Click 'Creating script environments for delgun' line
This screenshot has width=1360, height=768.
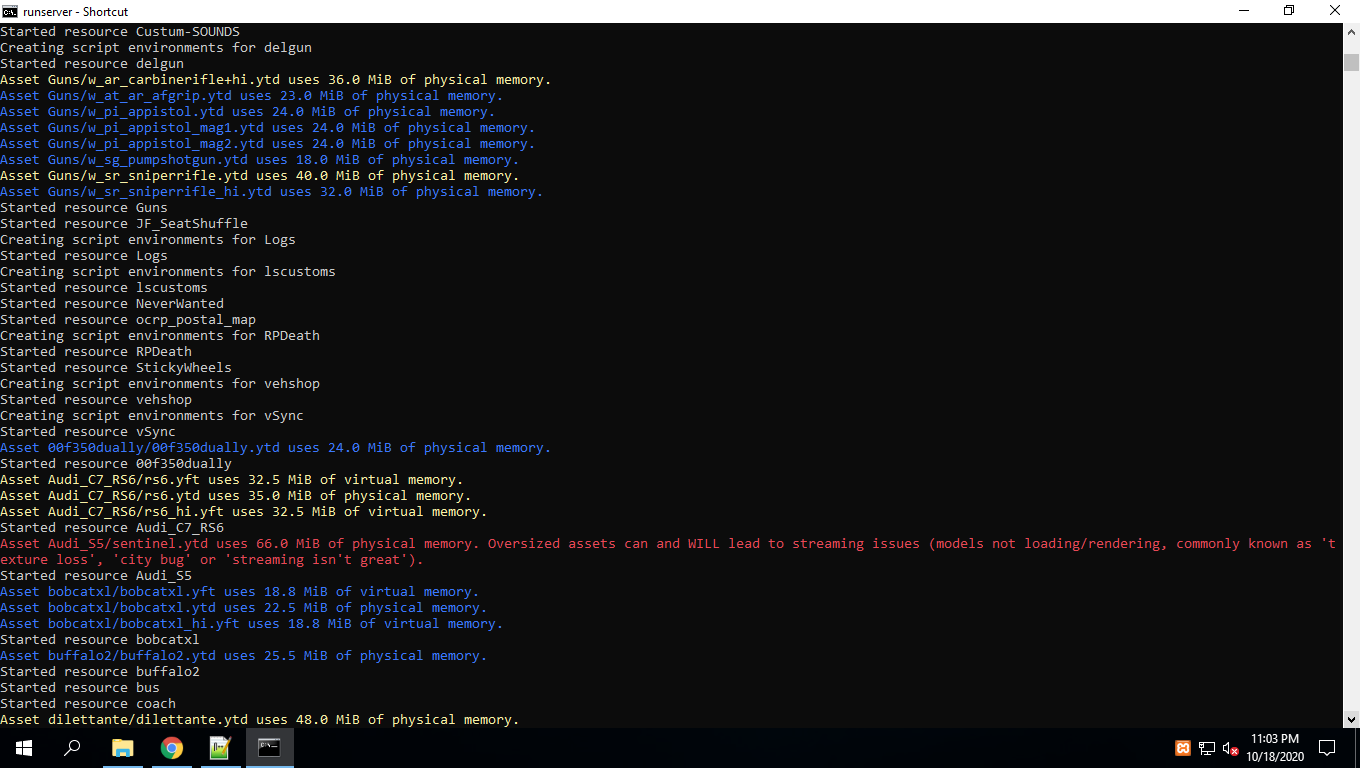click(156, 48)
